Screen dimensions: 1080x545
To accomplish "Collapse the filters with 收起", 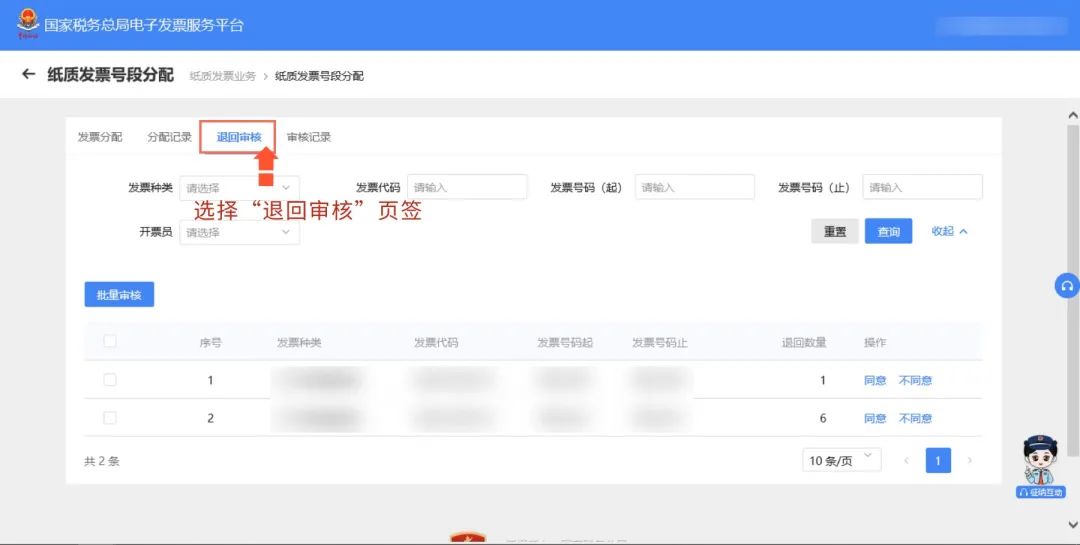I will click(x=949, y=232).
